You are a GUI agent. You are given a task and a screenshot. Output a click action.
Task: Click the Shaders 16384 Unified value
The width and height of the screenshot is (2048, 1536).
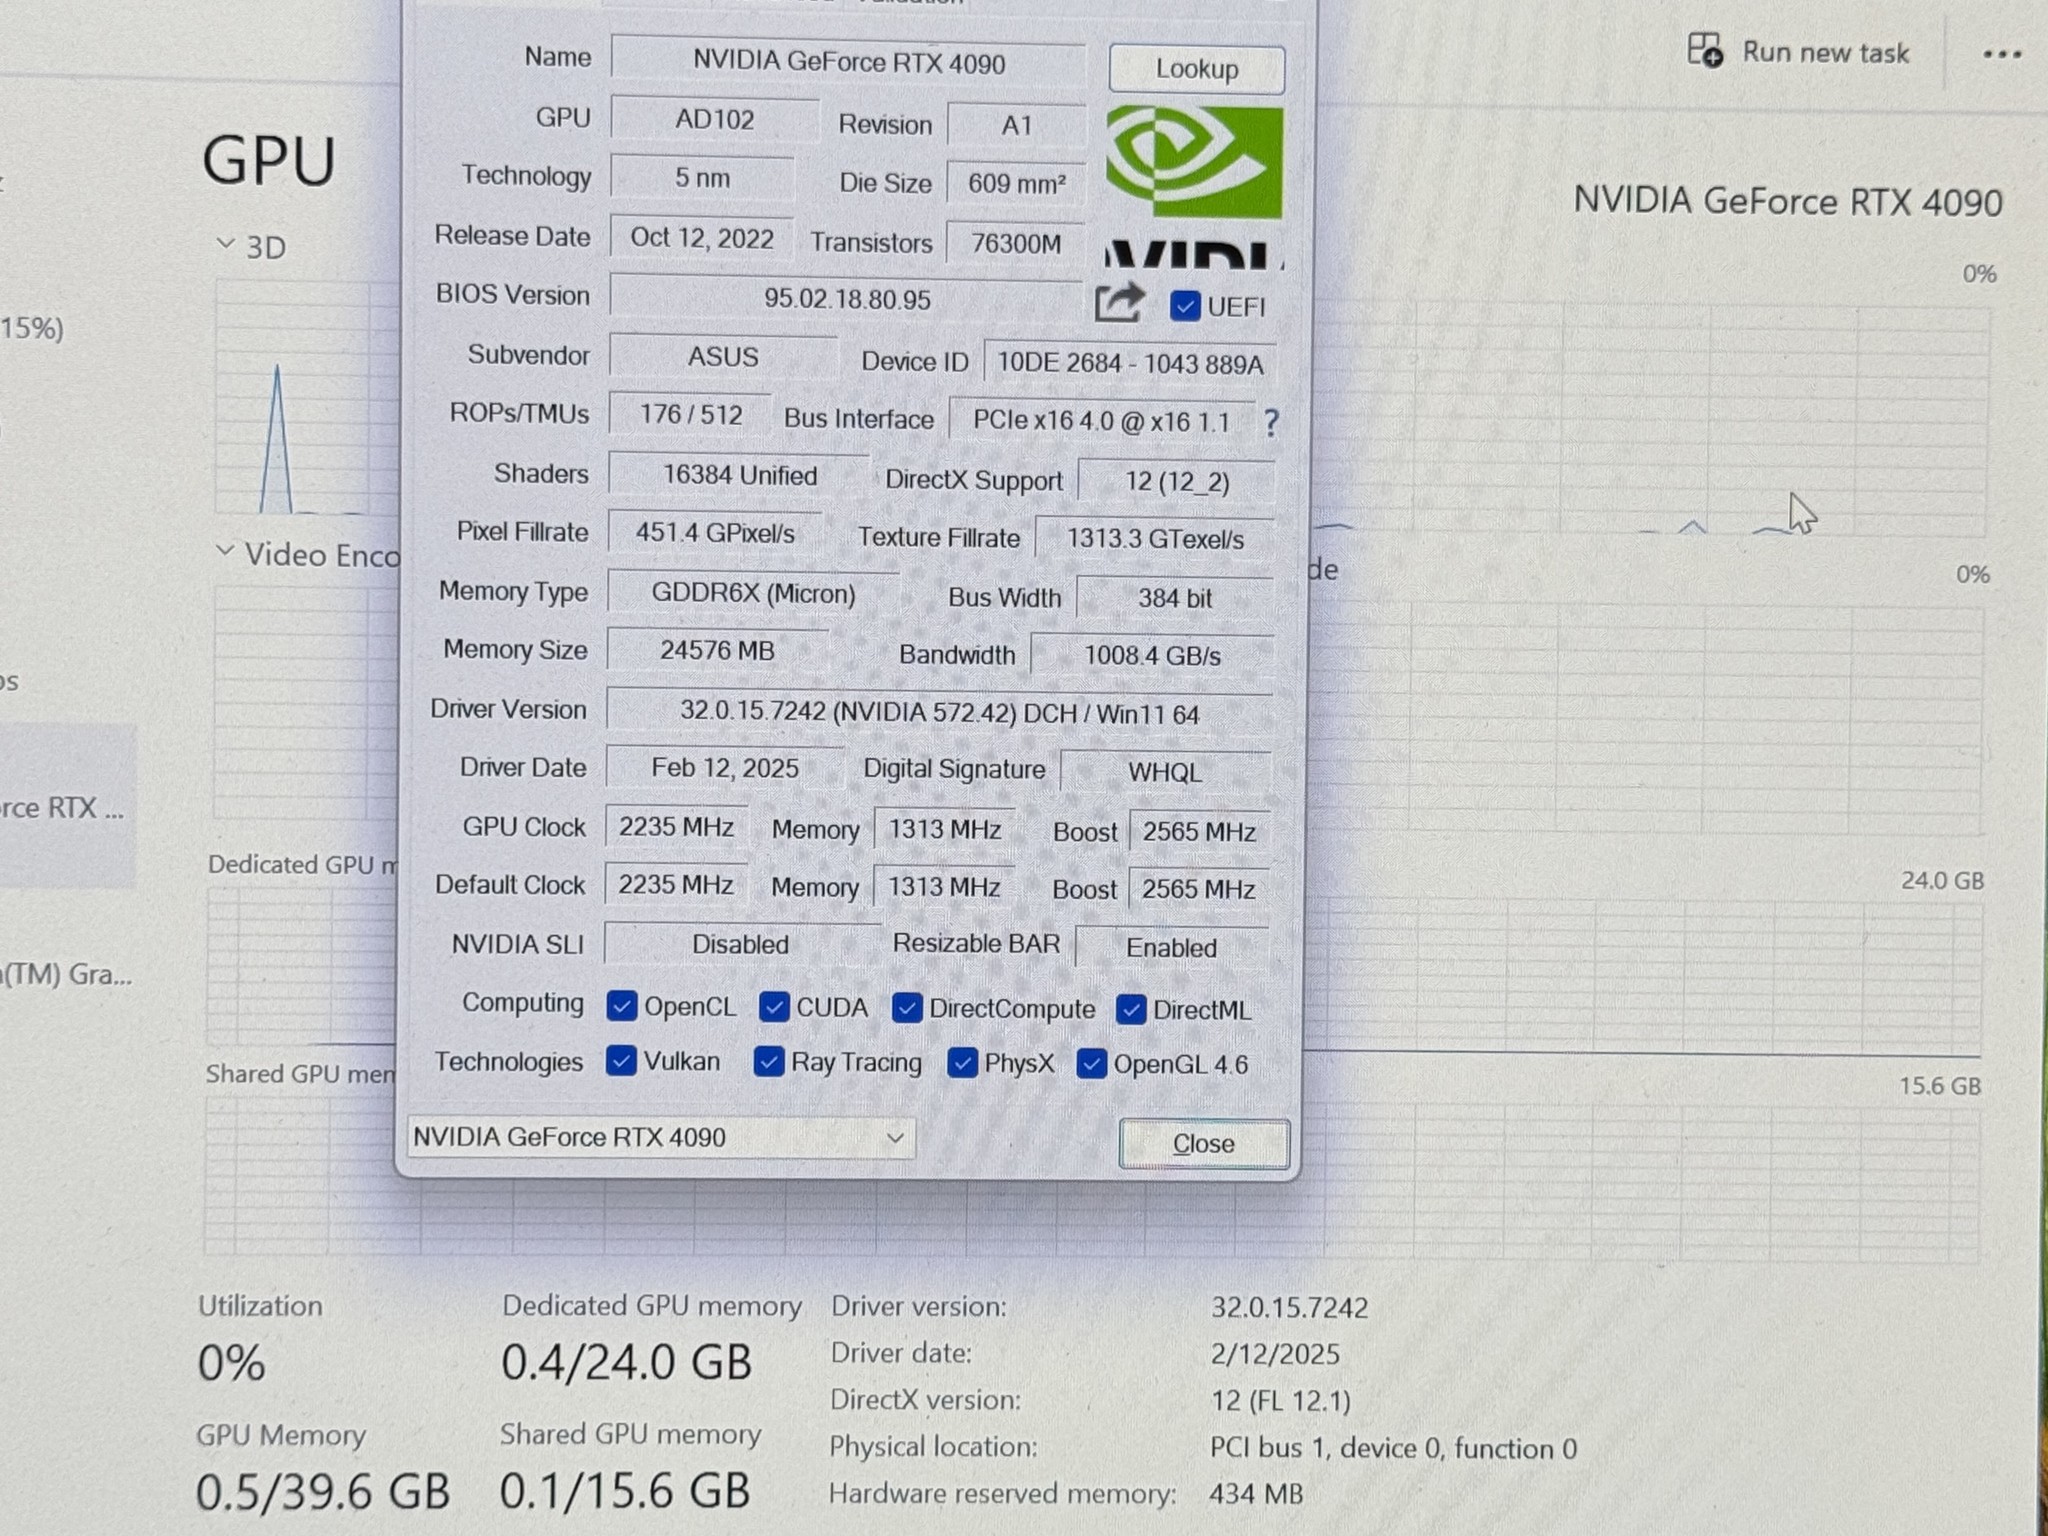(739, 476)
